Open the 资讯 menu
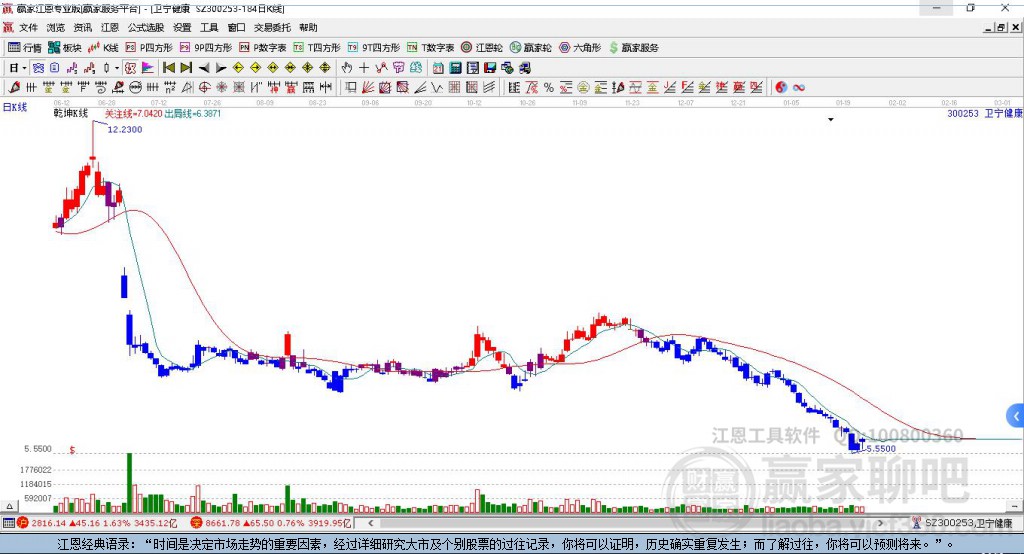The height and width of the screenshot is (554, 1024). [x=83, y=27]
